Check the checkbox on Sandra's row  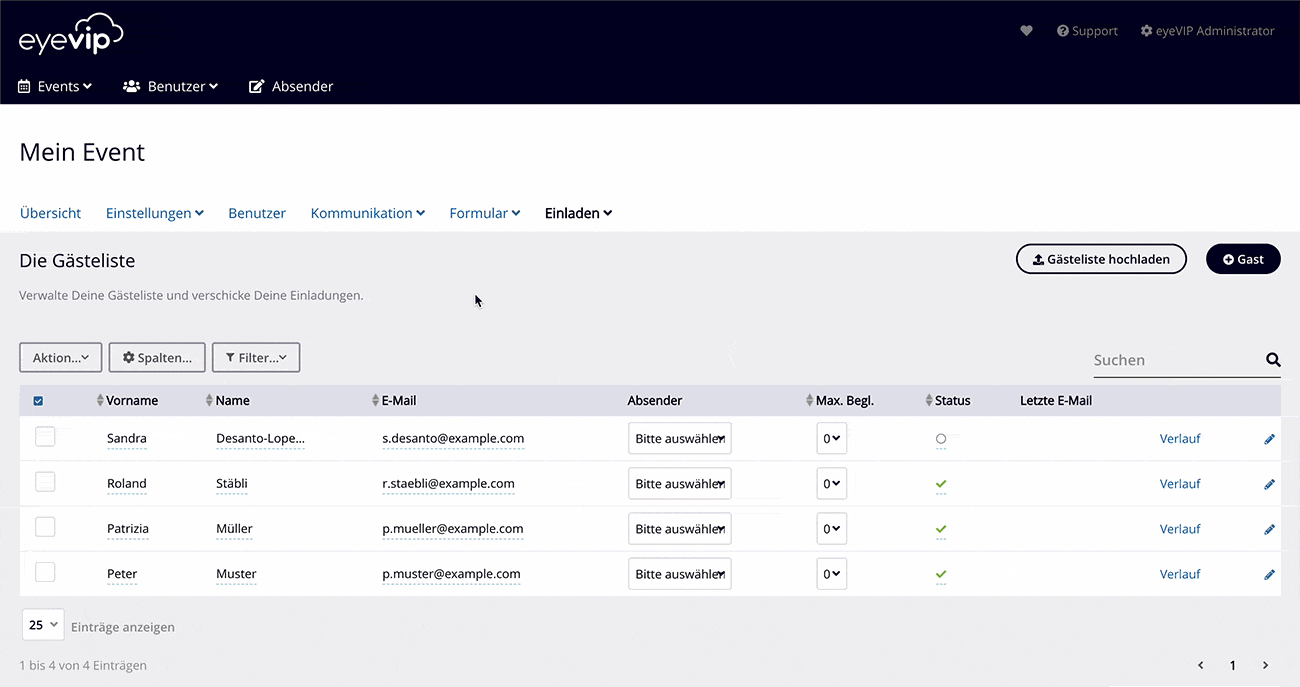point(45,436)
